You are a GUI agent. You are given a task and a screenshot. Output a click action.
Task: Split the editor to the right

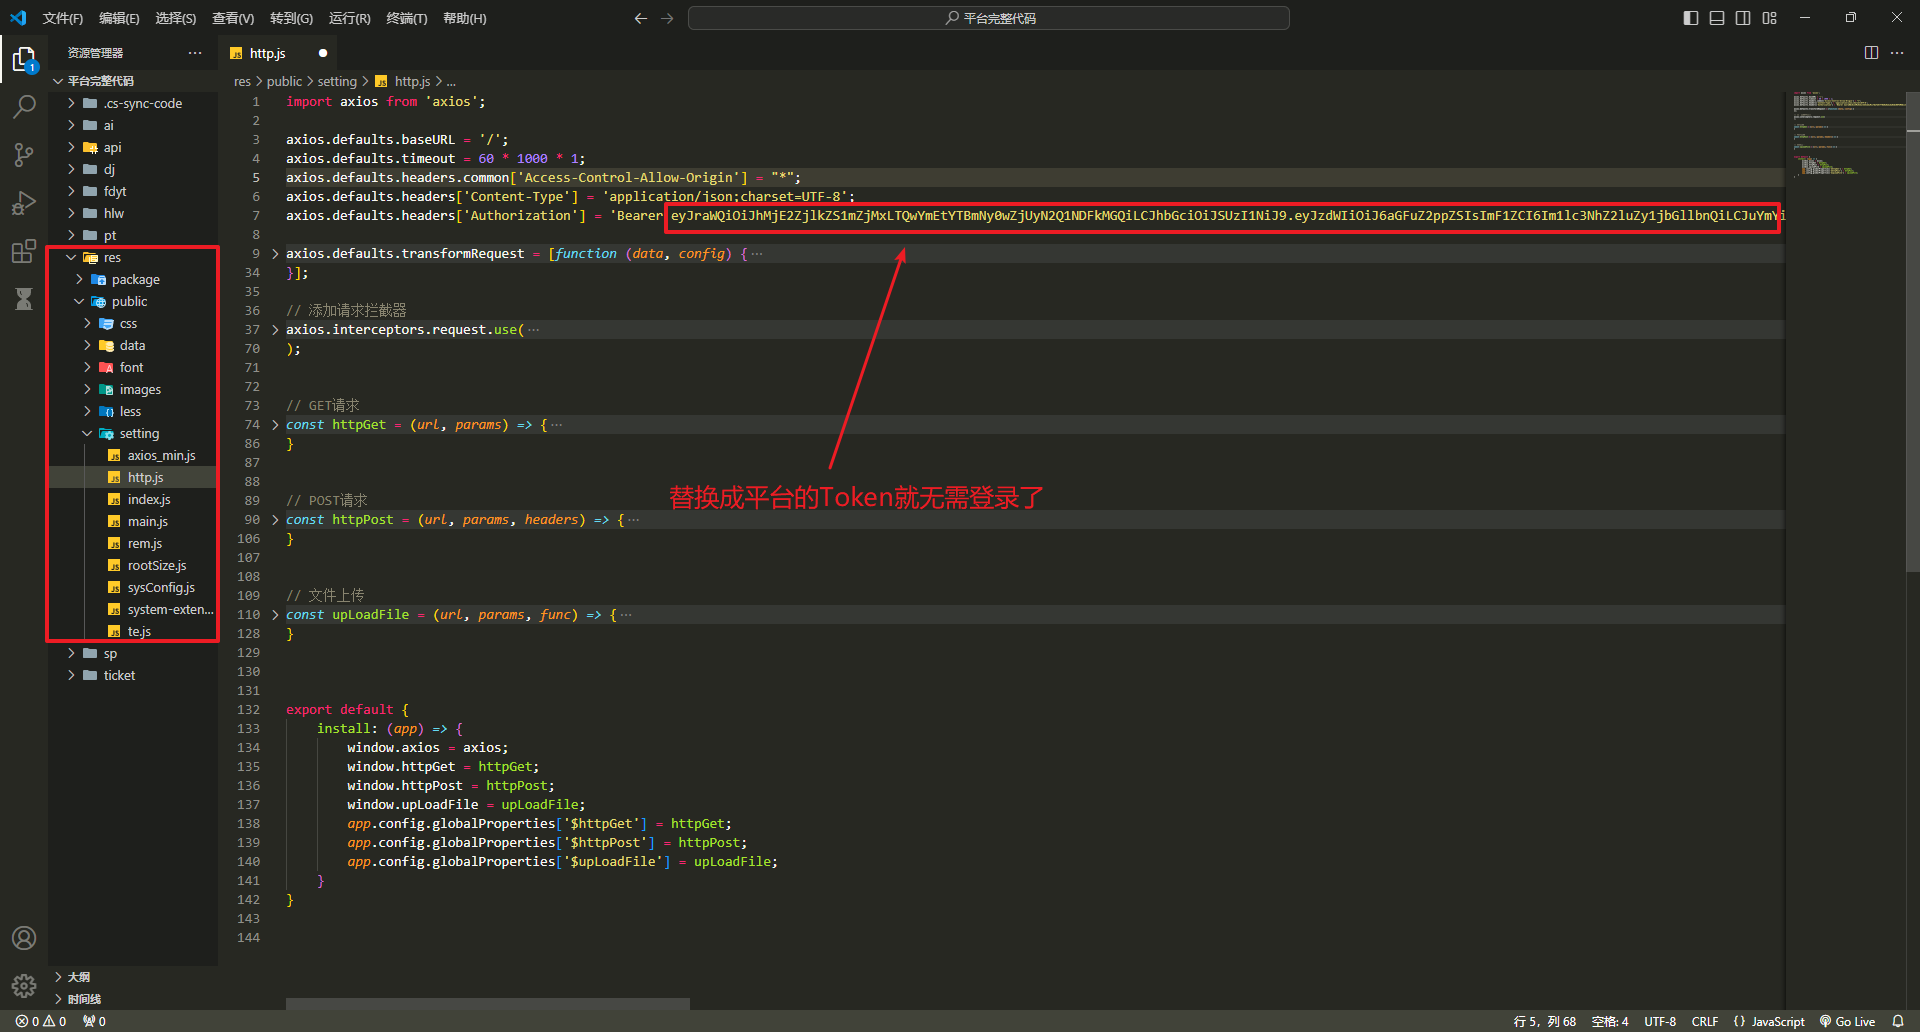click(1871, 53)
